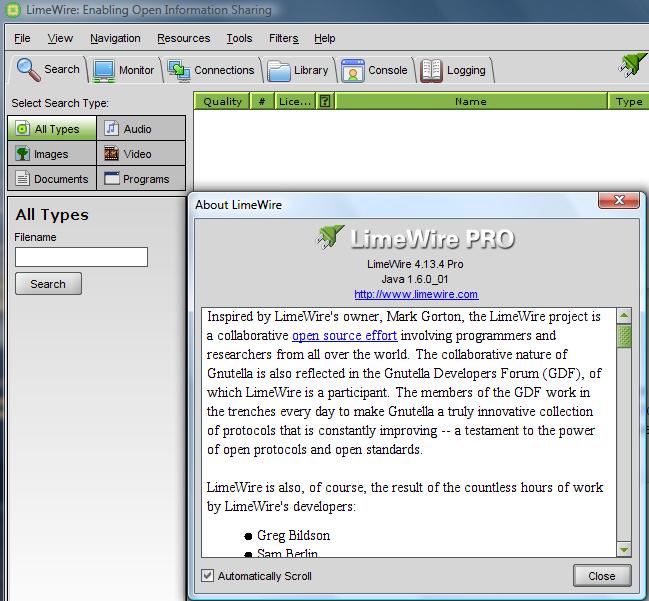Image resolution: width=649 pixels, height=601 pixels.
Task: Open the View menu
Action: coord(60,38)
